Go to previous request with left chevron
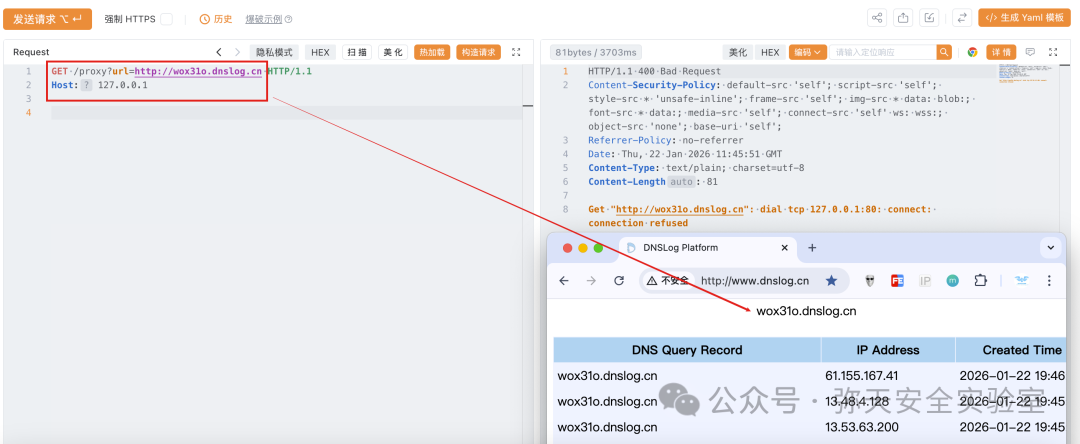This screenshot has width=1080, height=444. click(218, 52)
